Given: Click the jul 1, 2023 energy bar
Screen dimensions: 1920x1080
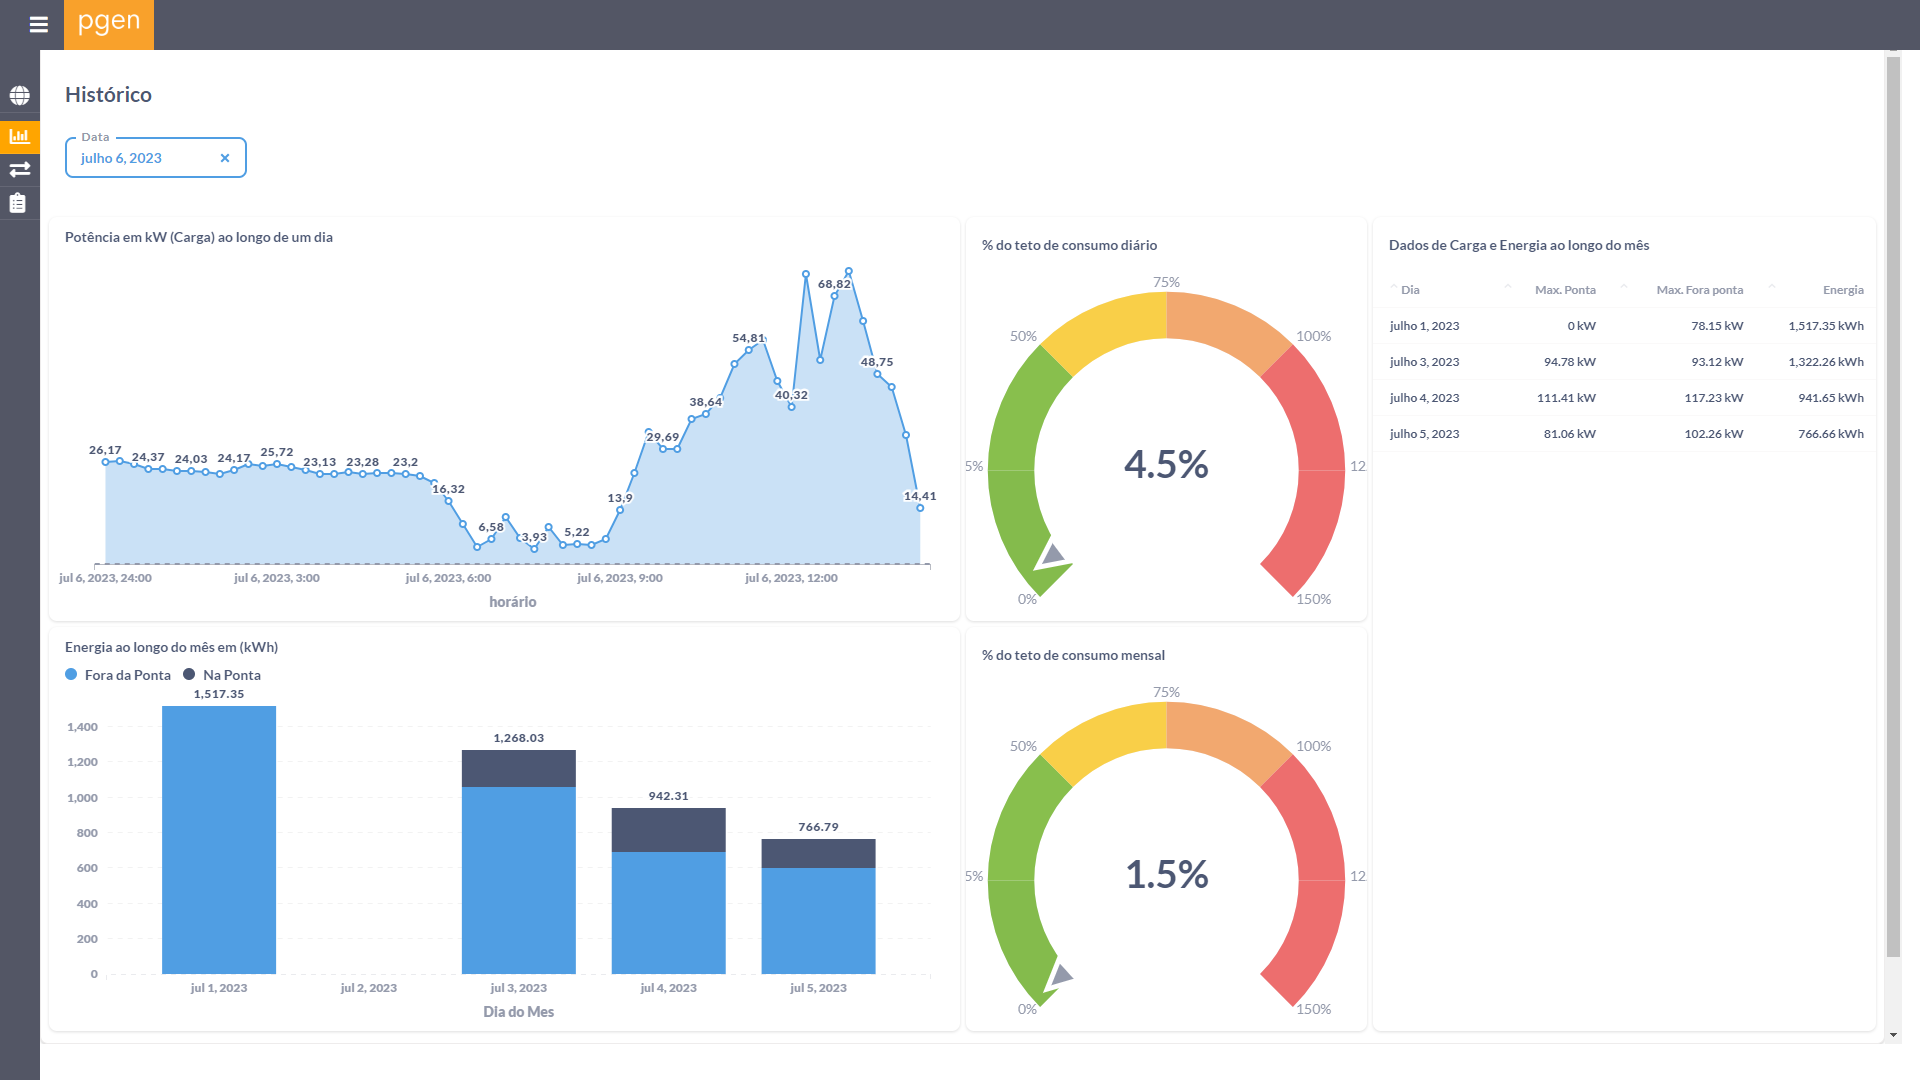Looking at the screenshot, I should [x=219, y=840].
